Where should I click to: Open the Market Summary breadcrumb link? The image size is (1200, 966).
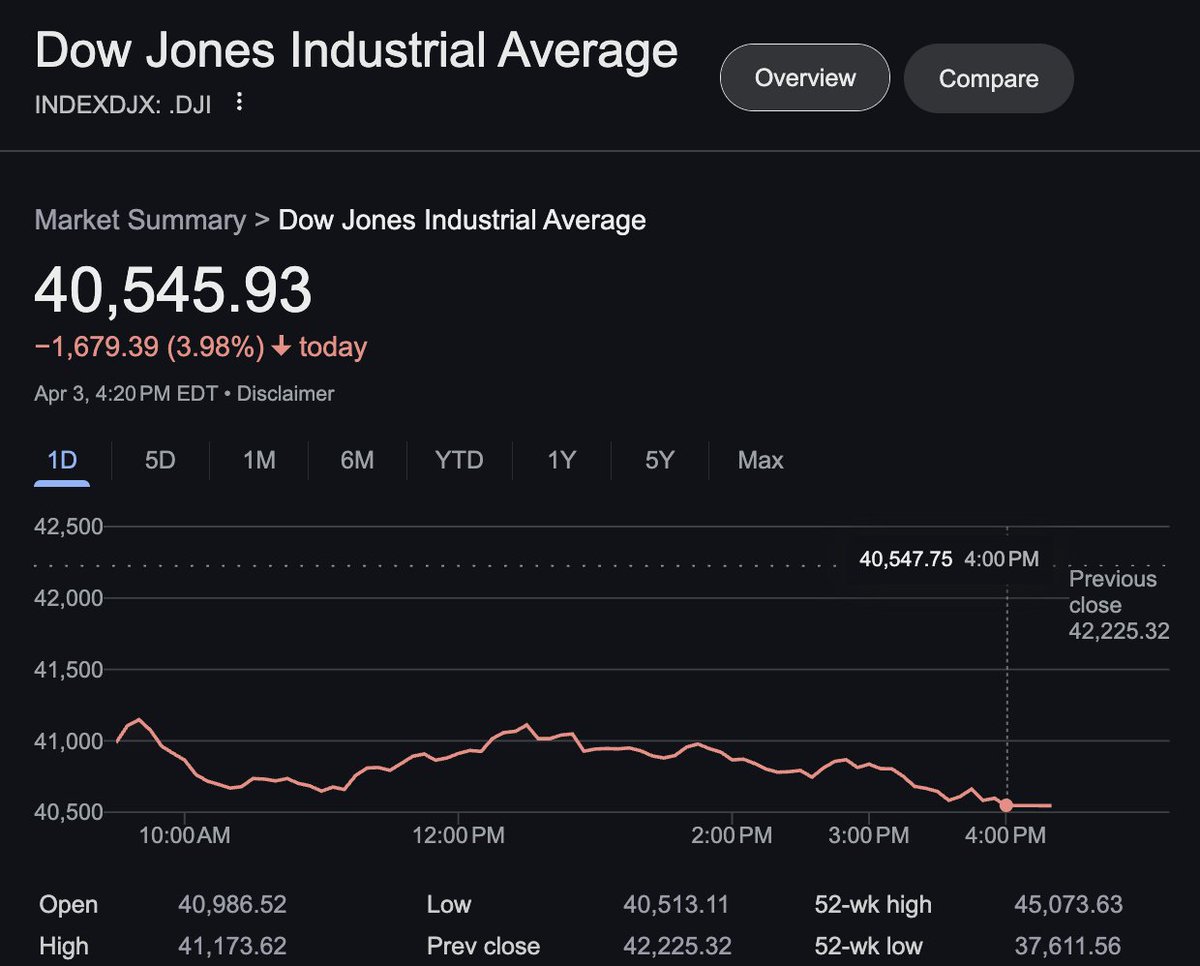140,220
